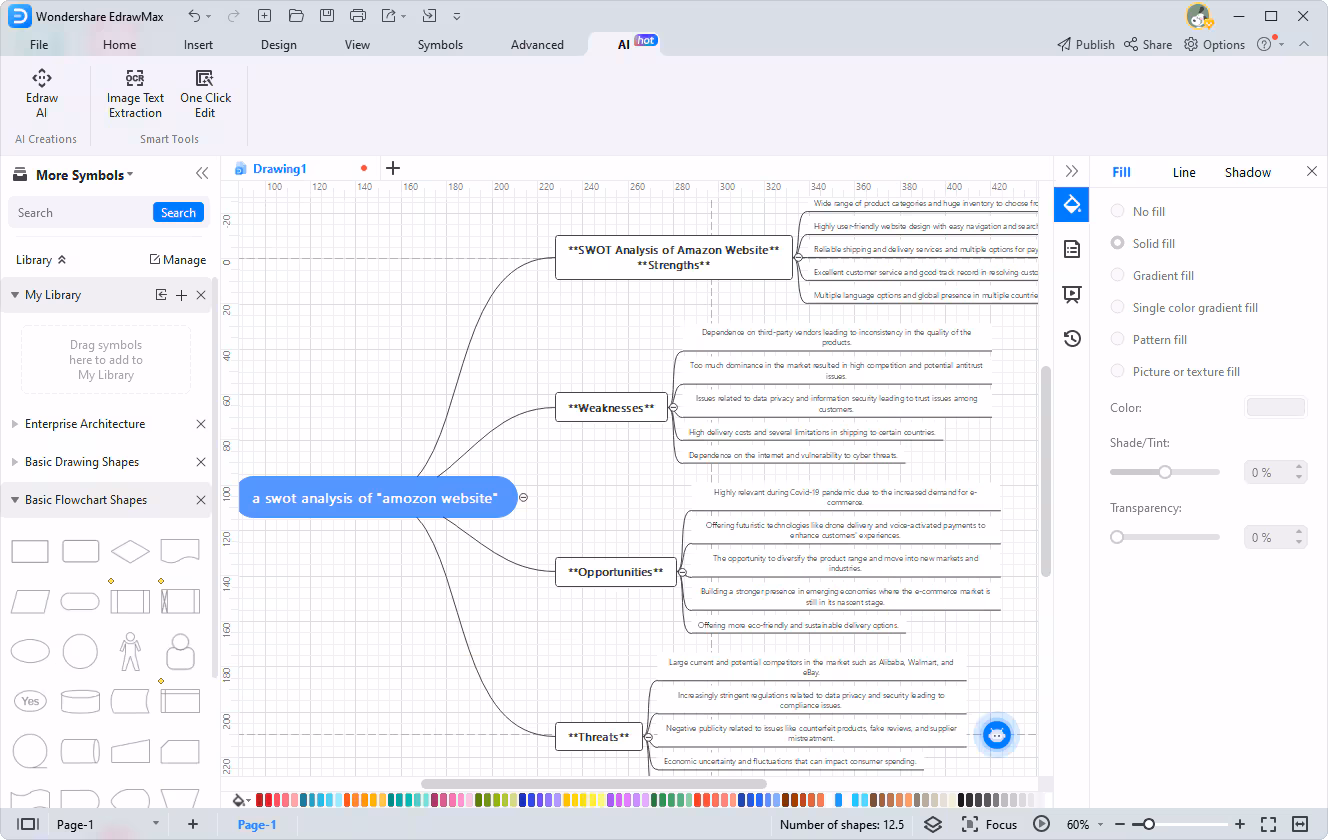This screenshot has height=840, width=1328.
Task: Create a new document with plus icon
Action: 264,16
